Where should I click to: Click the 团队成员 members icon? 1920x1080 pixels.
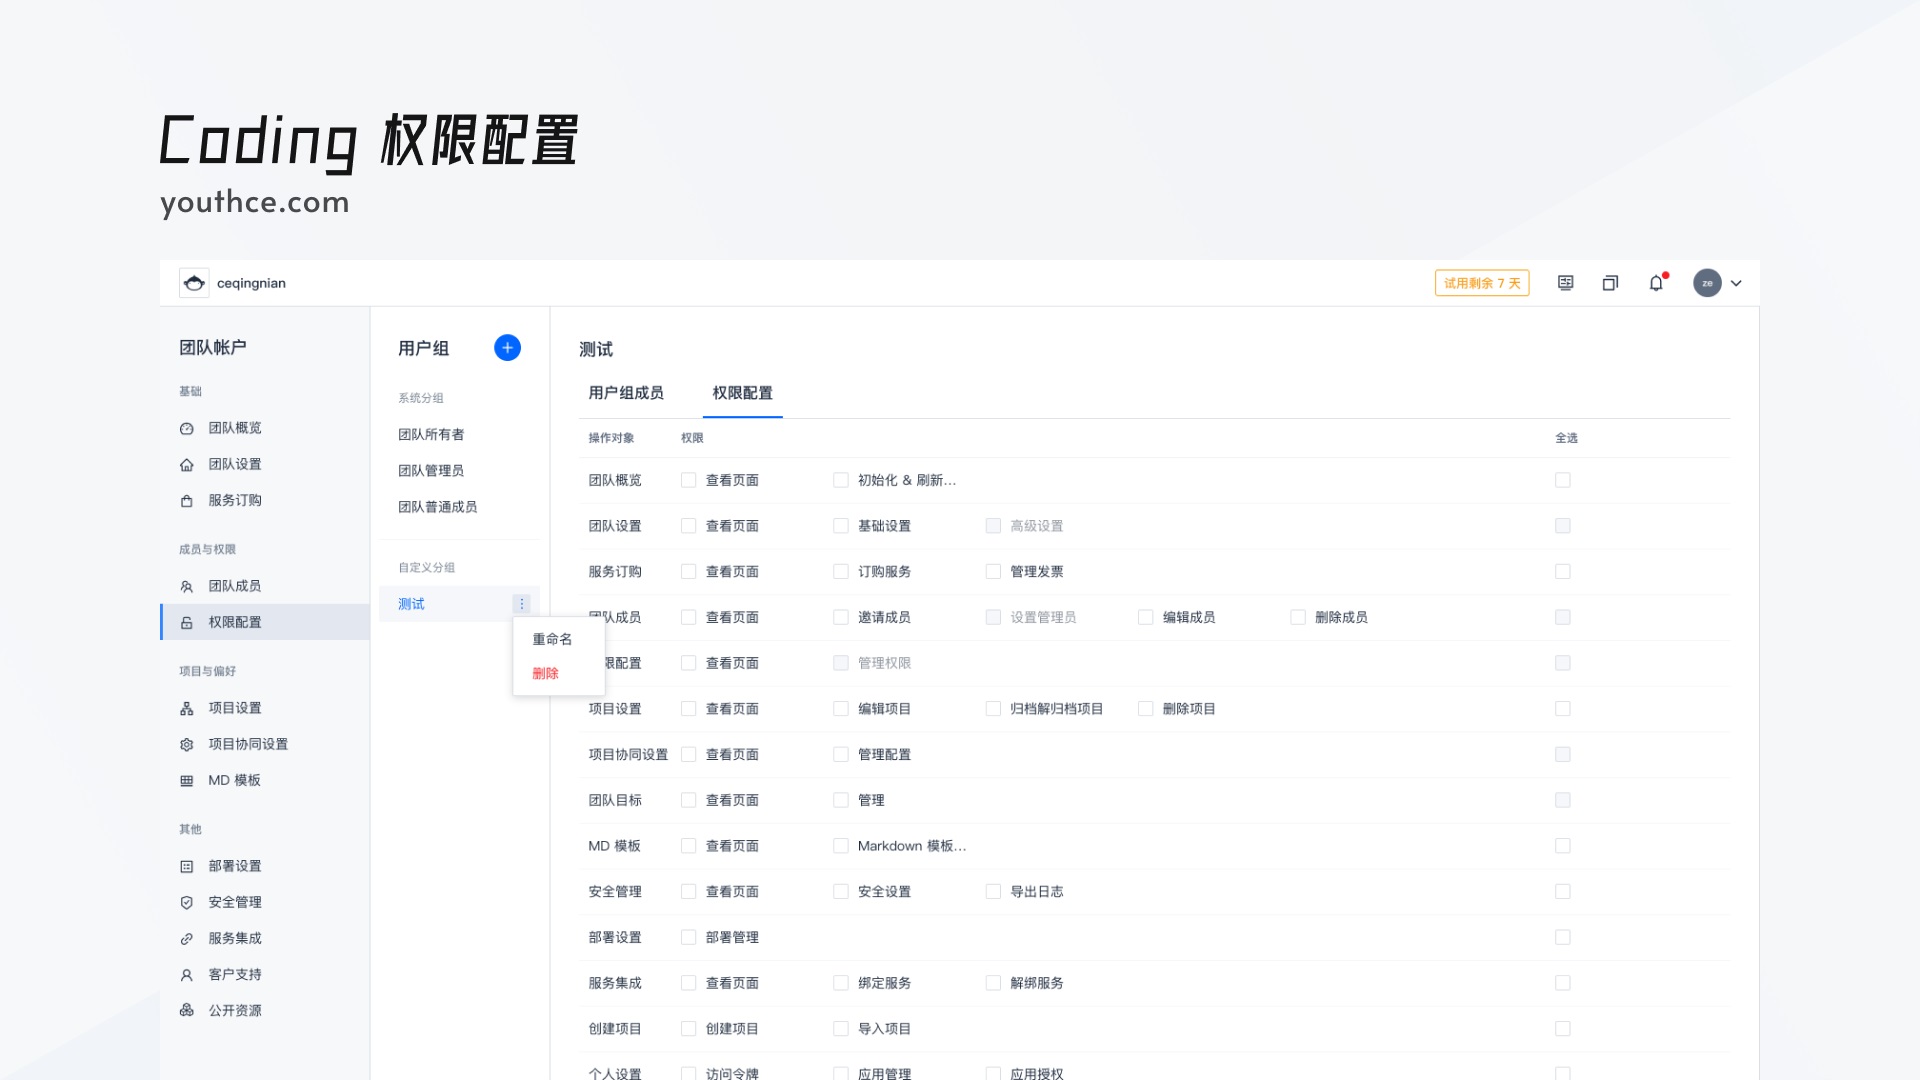186,586
